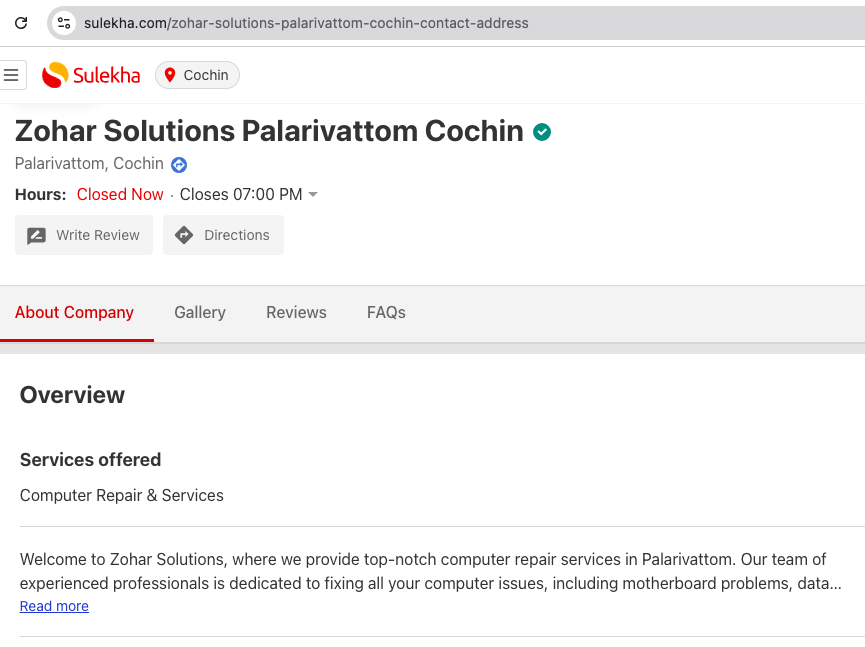Image resolution: width=865 pixels, height=647 pixels.
Task: Click the blue Google listing icon
Action: click(179, 165)
